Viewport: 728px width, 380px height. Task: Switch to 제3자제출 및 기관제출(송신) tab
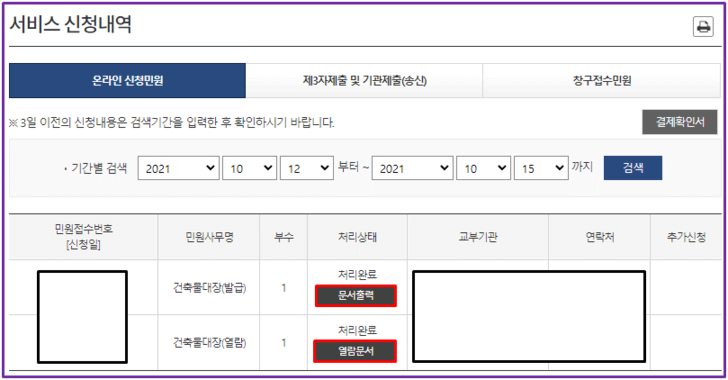[364, 80]
